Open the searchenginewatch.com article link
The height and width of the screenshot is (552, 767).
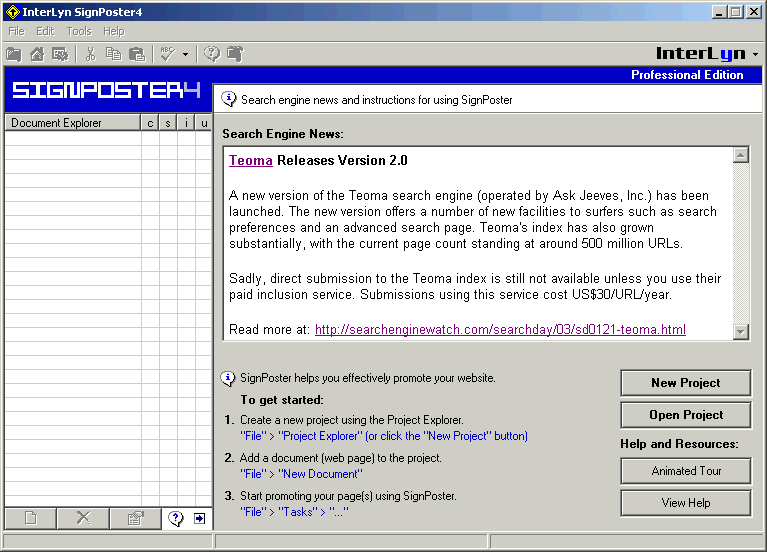tap(500, 329)
